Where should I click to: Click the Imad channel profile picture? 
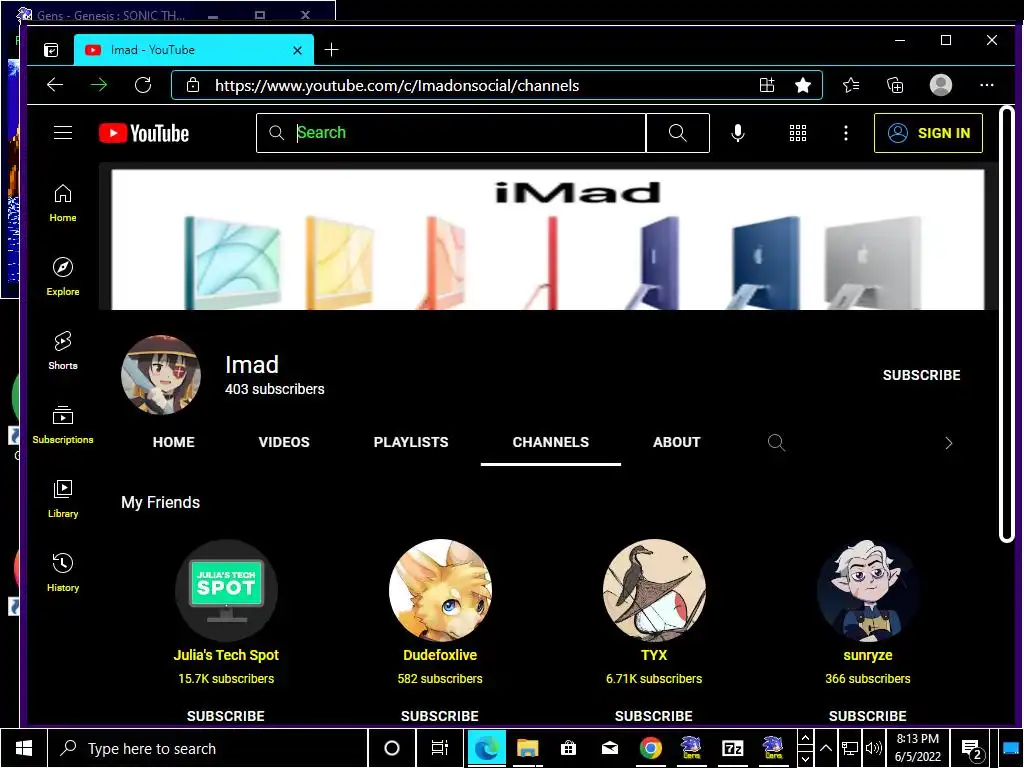tap(161, 375)
